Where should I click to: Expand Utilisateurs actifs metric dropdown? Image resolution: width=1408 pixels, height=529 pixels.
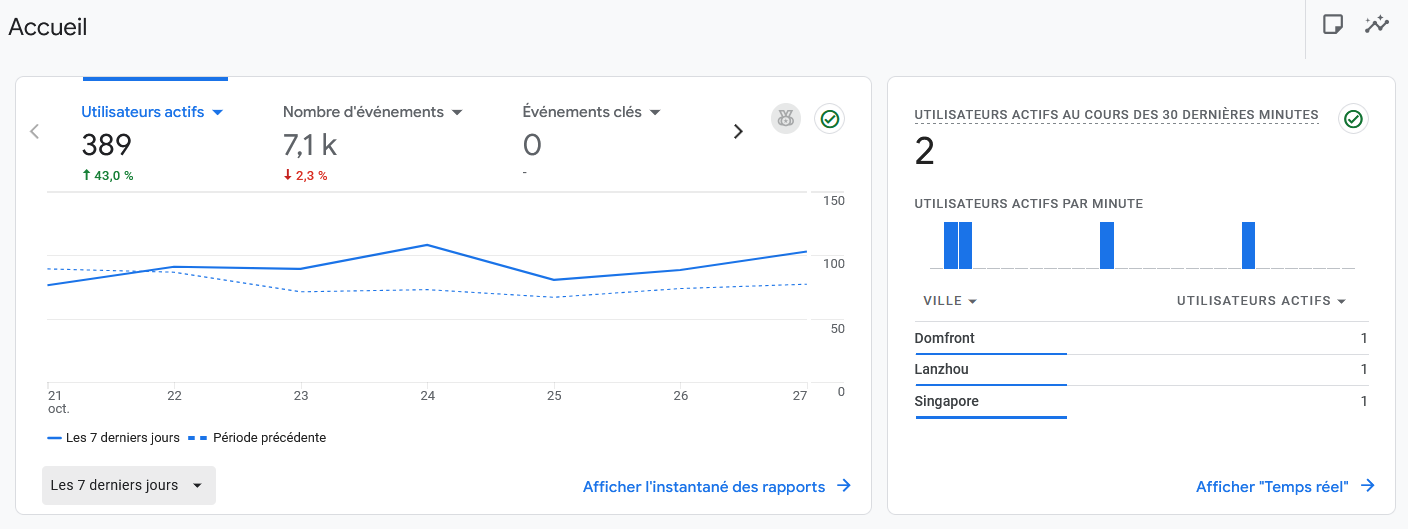pos(217,112)
